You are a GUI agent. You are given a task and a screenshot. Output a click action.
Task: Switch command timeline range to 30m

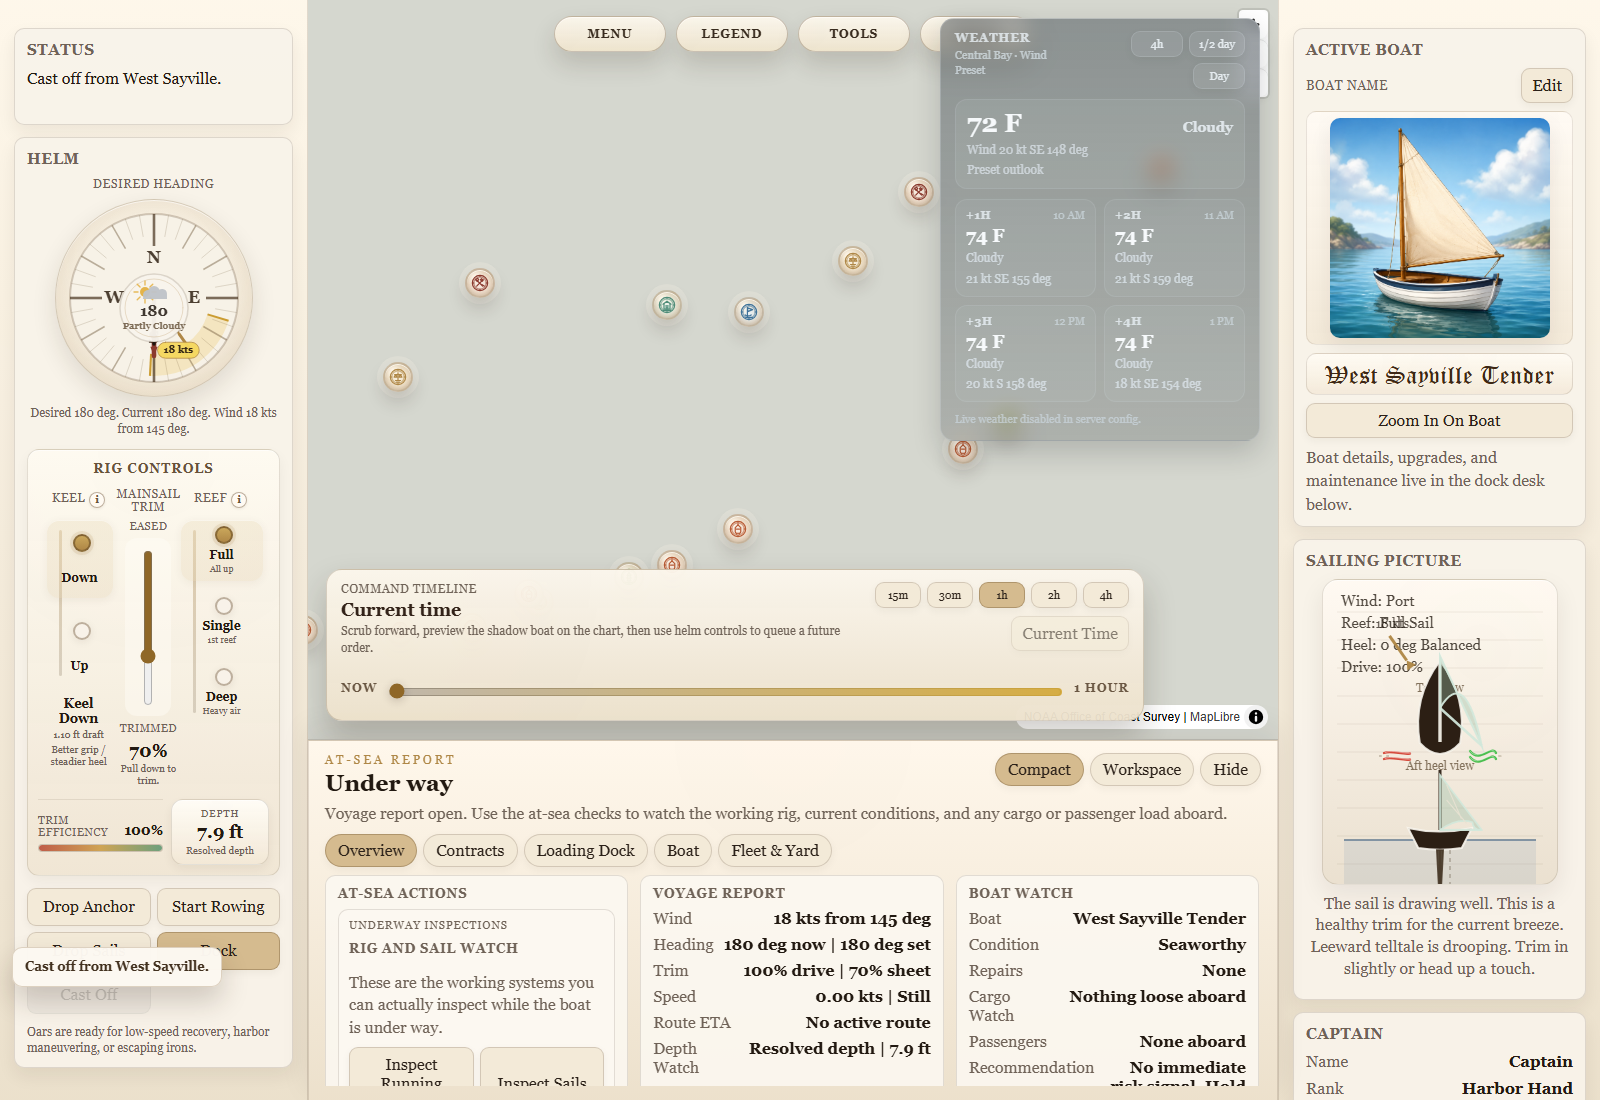950,595
